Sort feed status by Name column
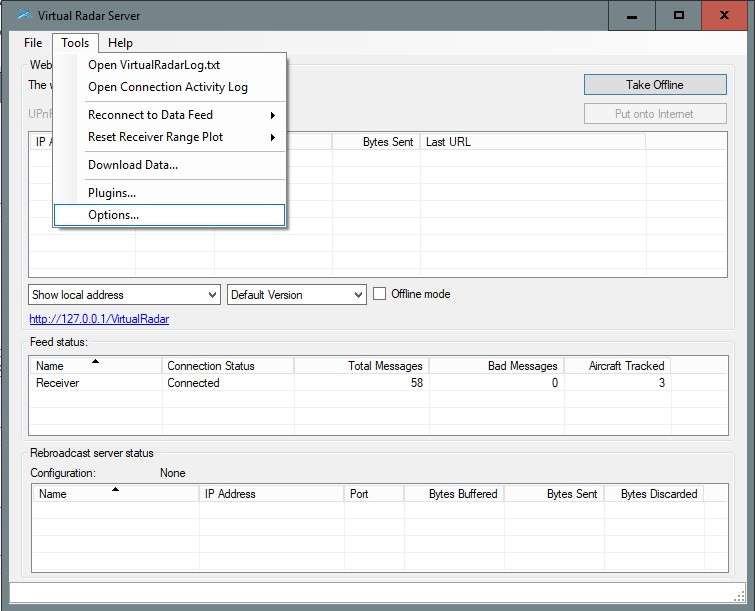This screenshot has height=611, width=755. coord(96,366)
